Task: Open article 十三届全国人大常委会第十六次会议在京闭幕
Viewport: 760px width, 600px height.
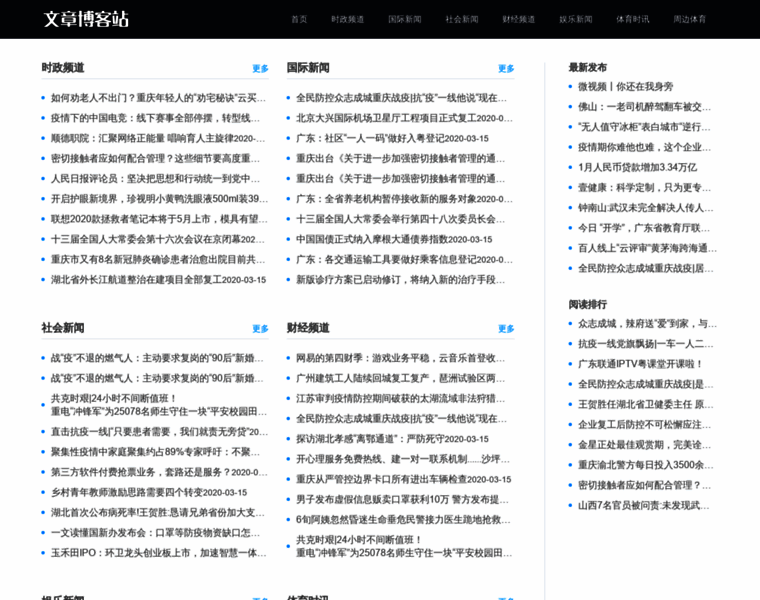Action: click(x=158, y=239)
